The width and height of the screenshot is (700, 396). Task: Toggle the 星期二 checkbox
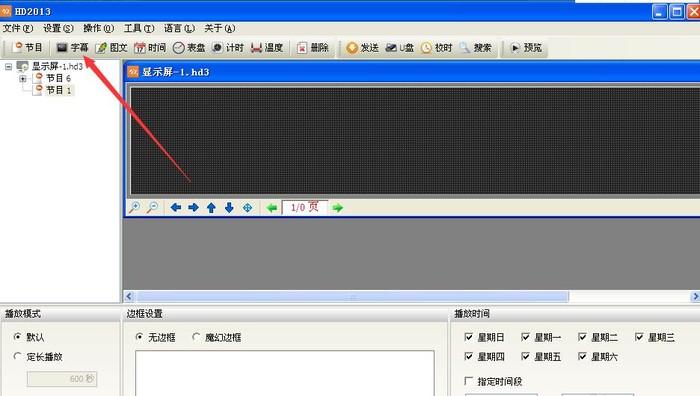coord(582,337)
